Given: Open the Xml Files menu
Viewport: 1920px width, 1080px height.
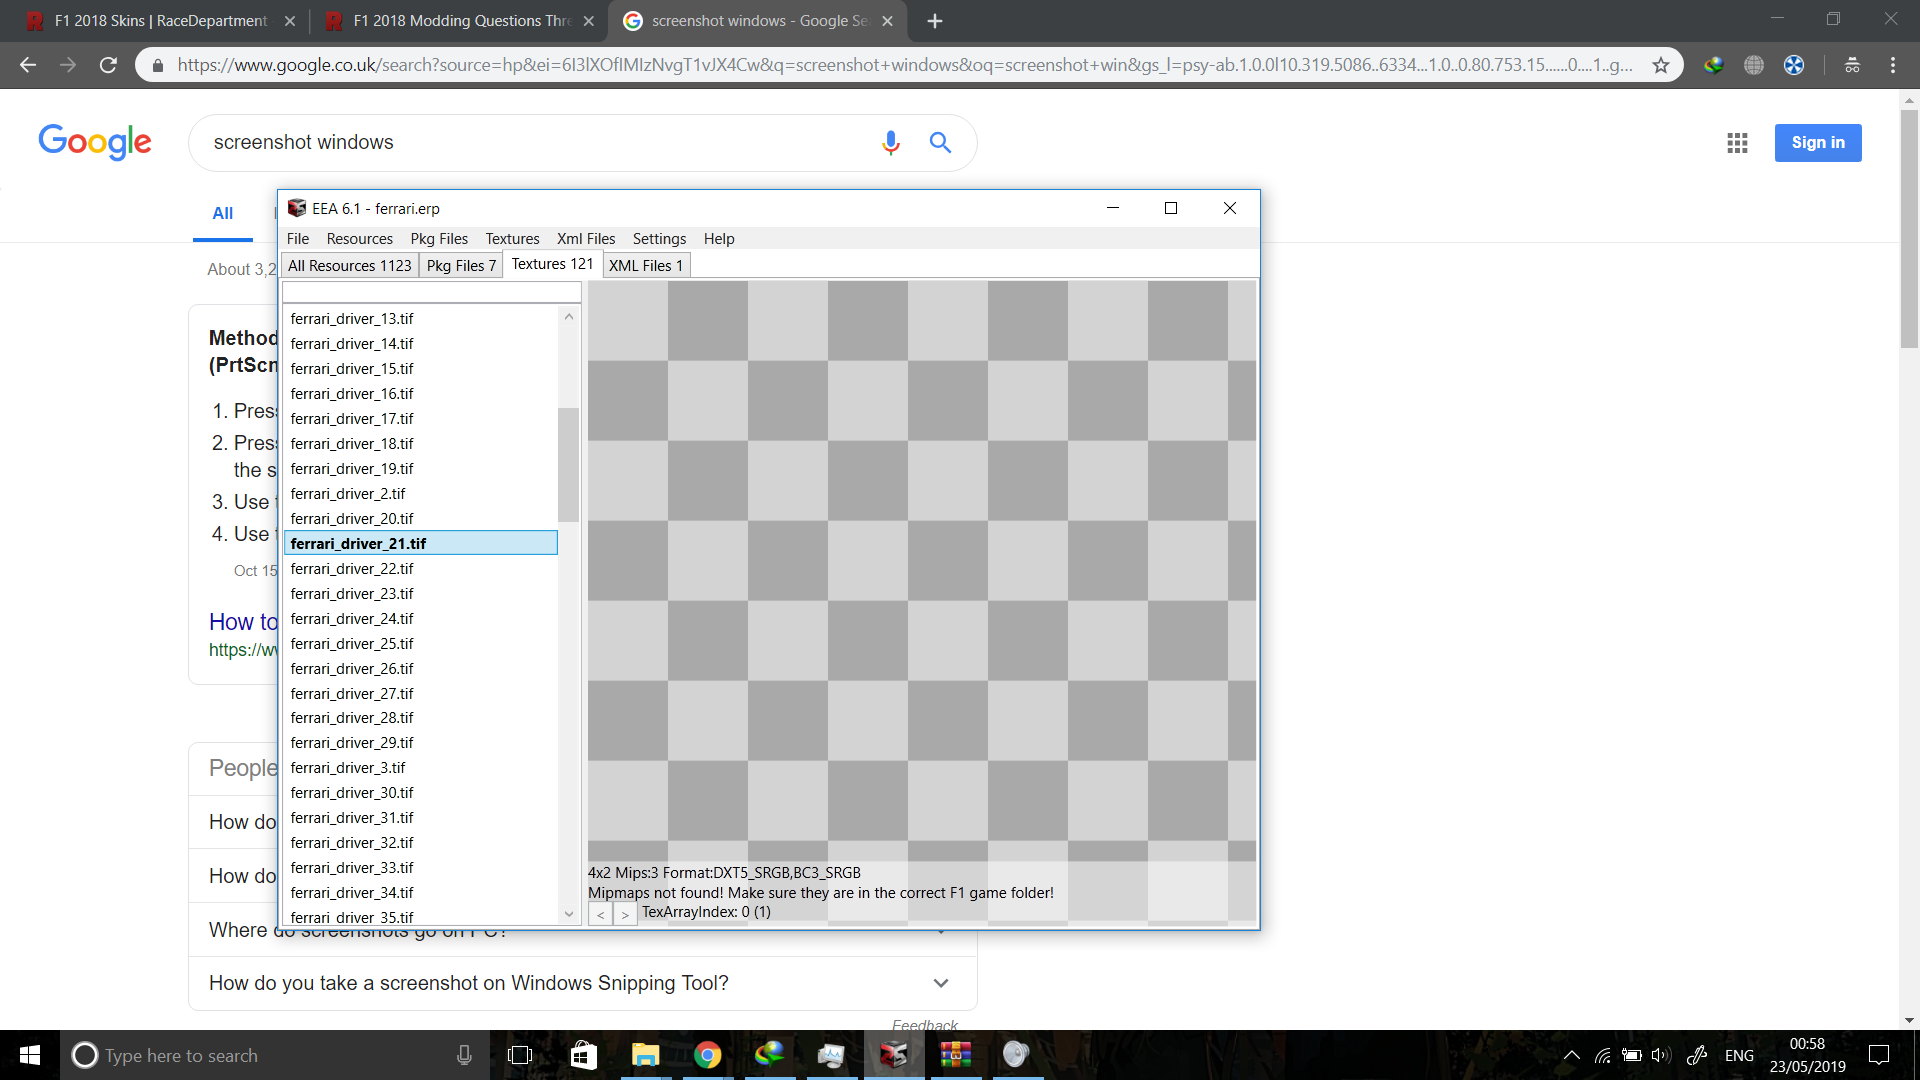Looking at the screenshot, I should 586,239.
